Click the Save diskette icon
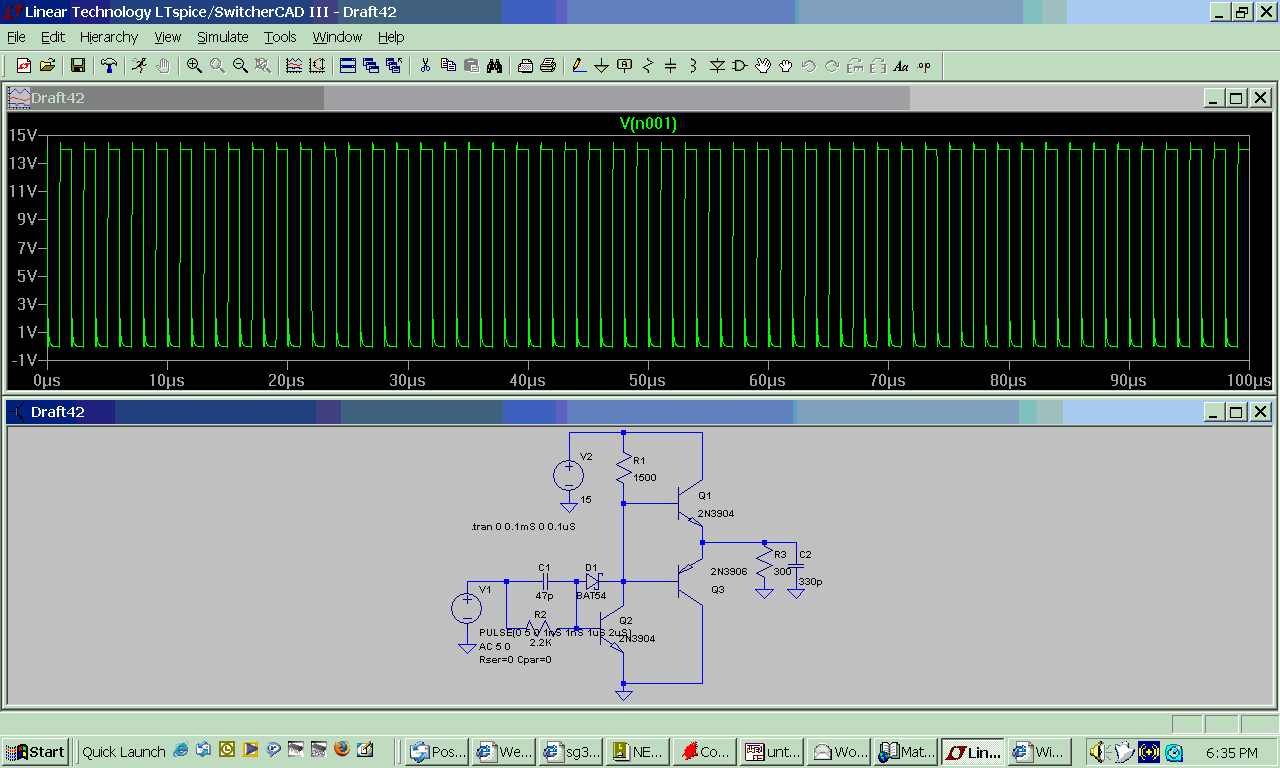This screenshot has width=1280, height=768. pyautogui.click(x=77, y=66)
